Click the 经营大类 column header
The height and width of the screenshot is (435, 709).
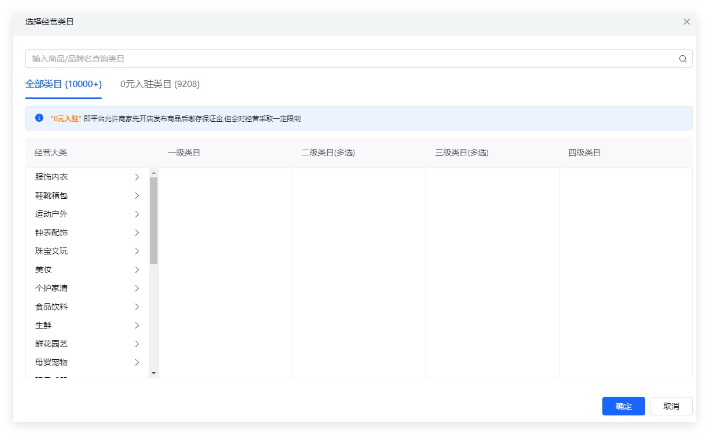(x=51, y=152)
